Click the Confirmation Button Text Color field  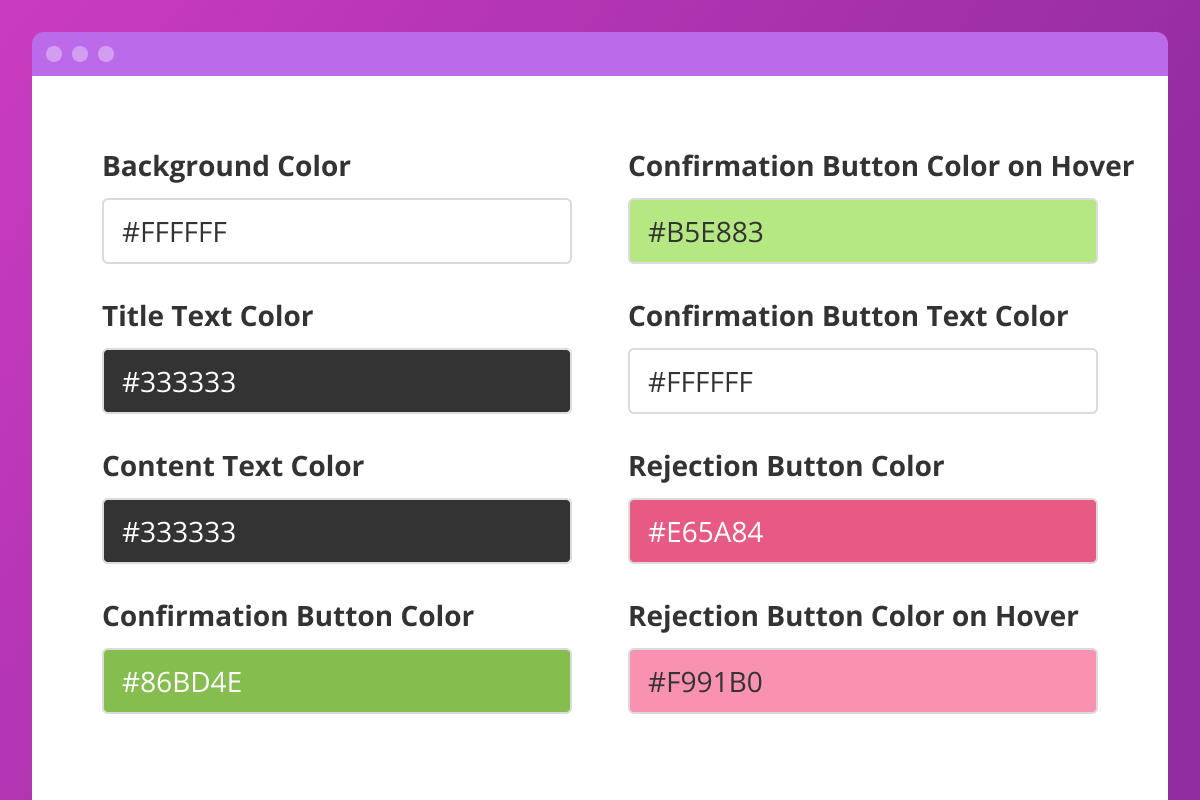coord(863,381)
